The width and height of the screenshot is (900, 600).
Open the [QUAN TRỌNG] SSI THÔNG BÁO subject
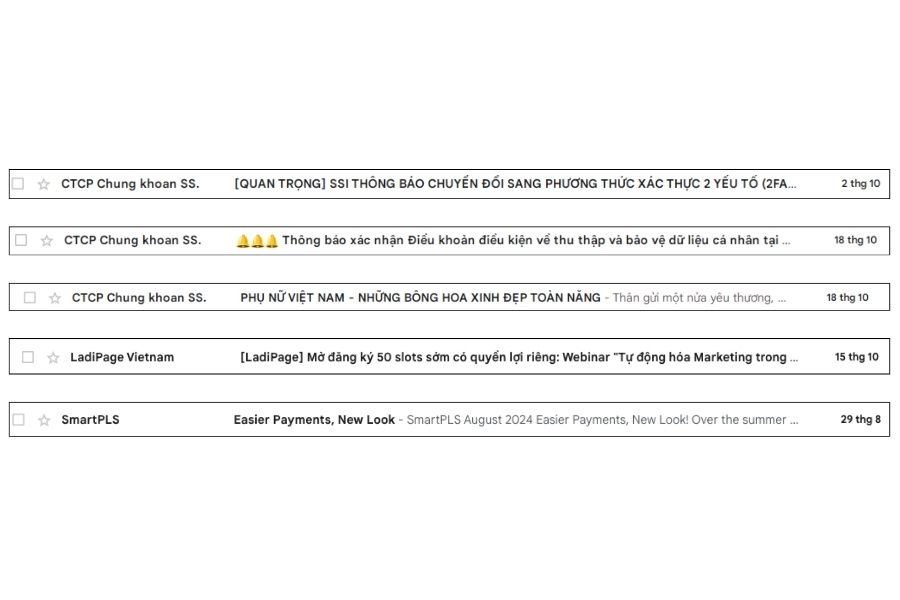point(515,184)
